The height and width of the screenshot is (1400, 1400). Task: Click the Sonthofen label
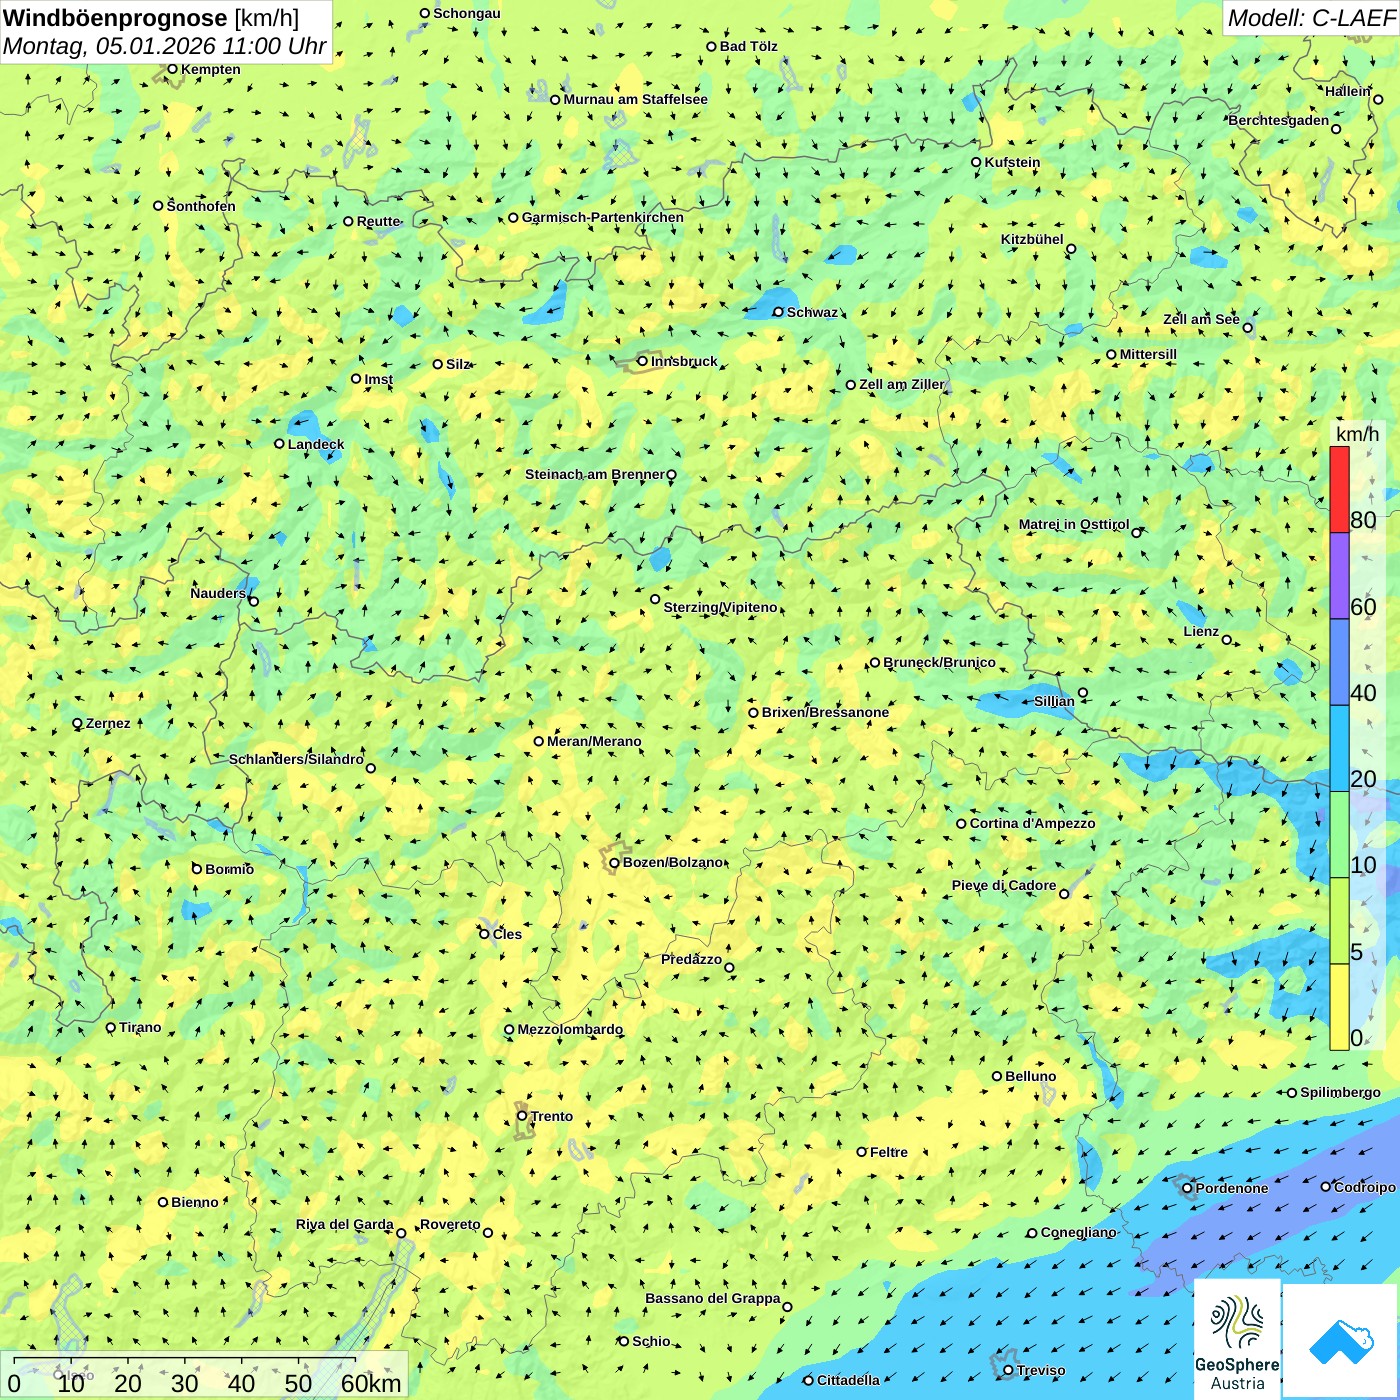[x=201, y=206]
